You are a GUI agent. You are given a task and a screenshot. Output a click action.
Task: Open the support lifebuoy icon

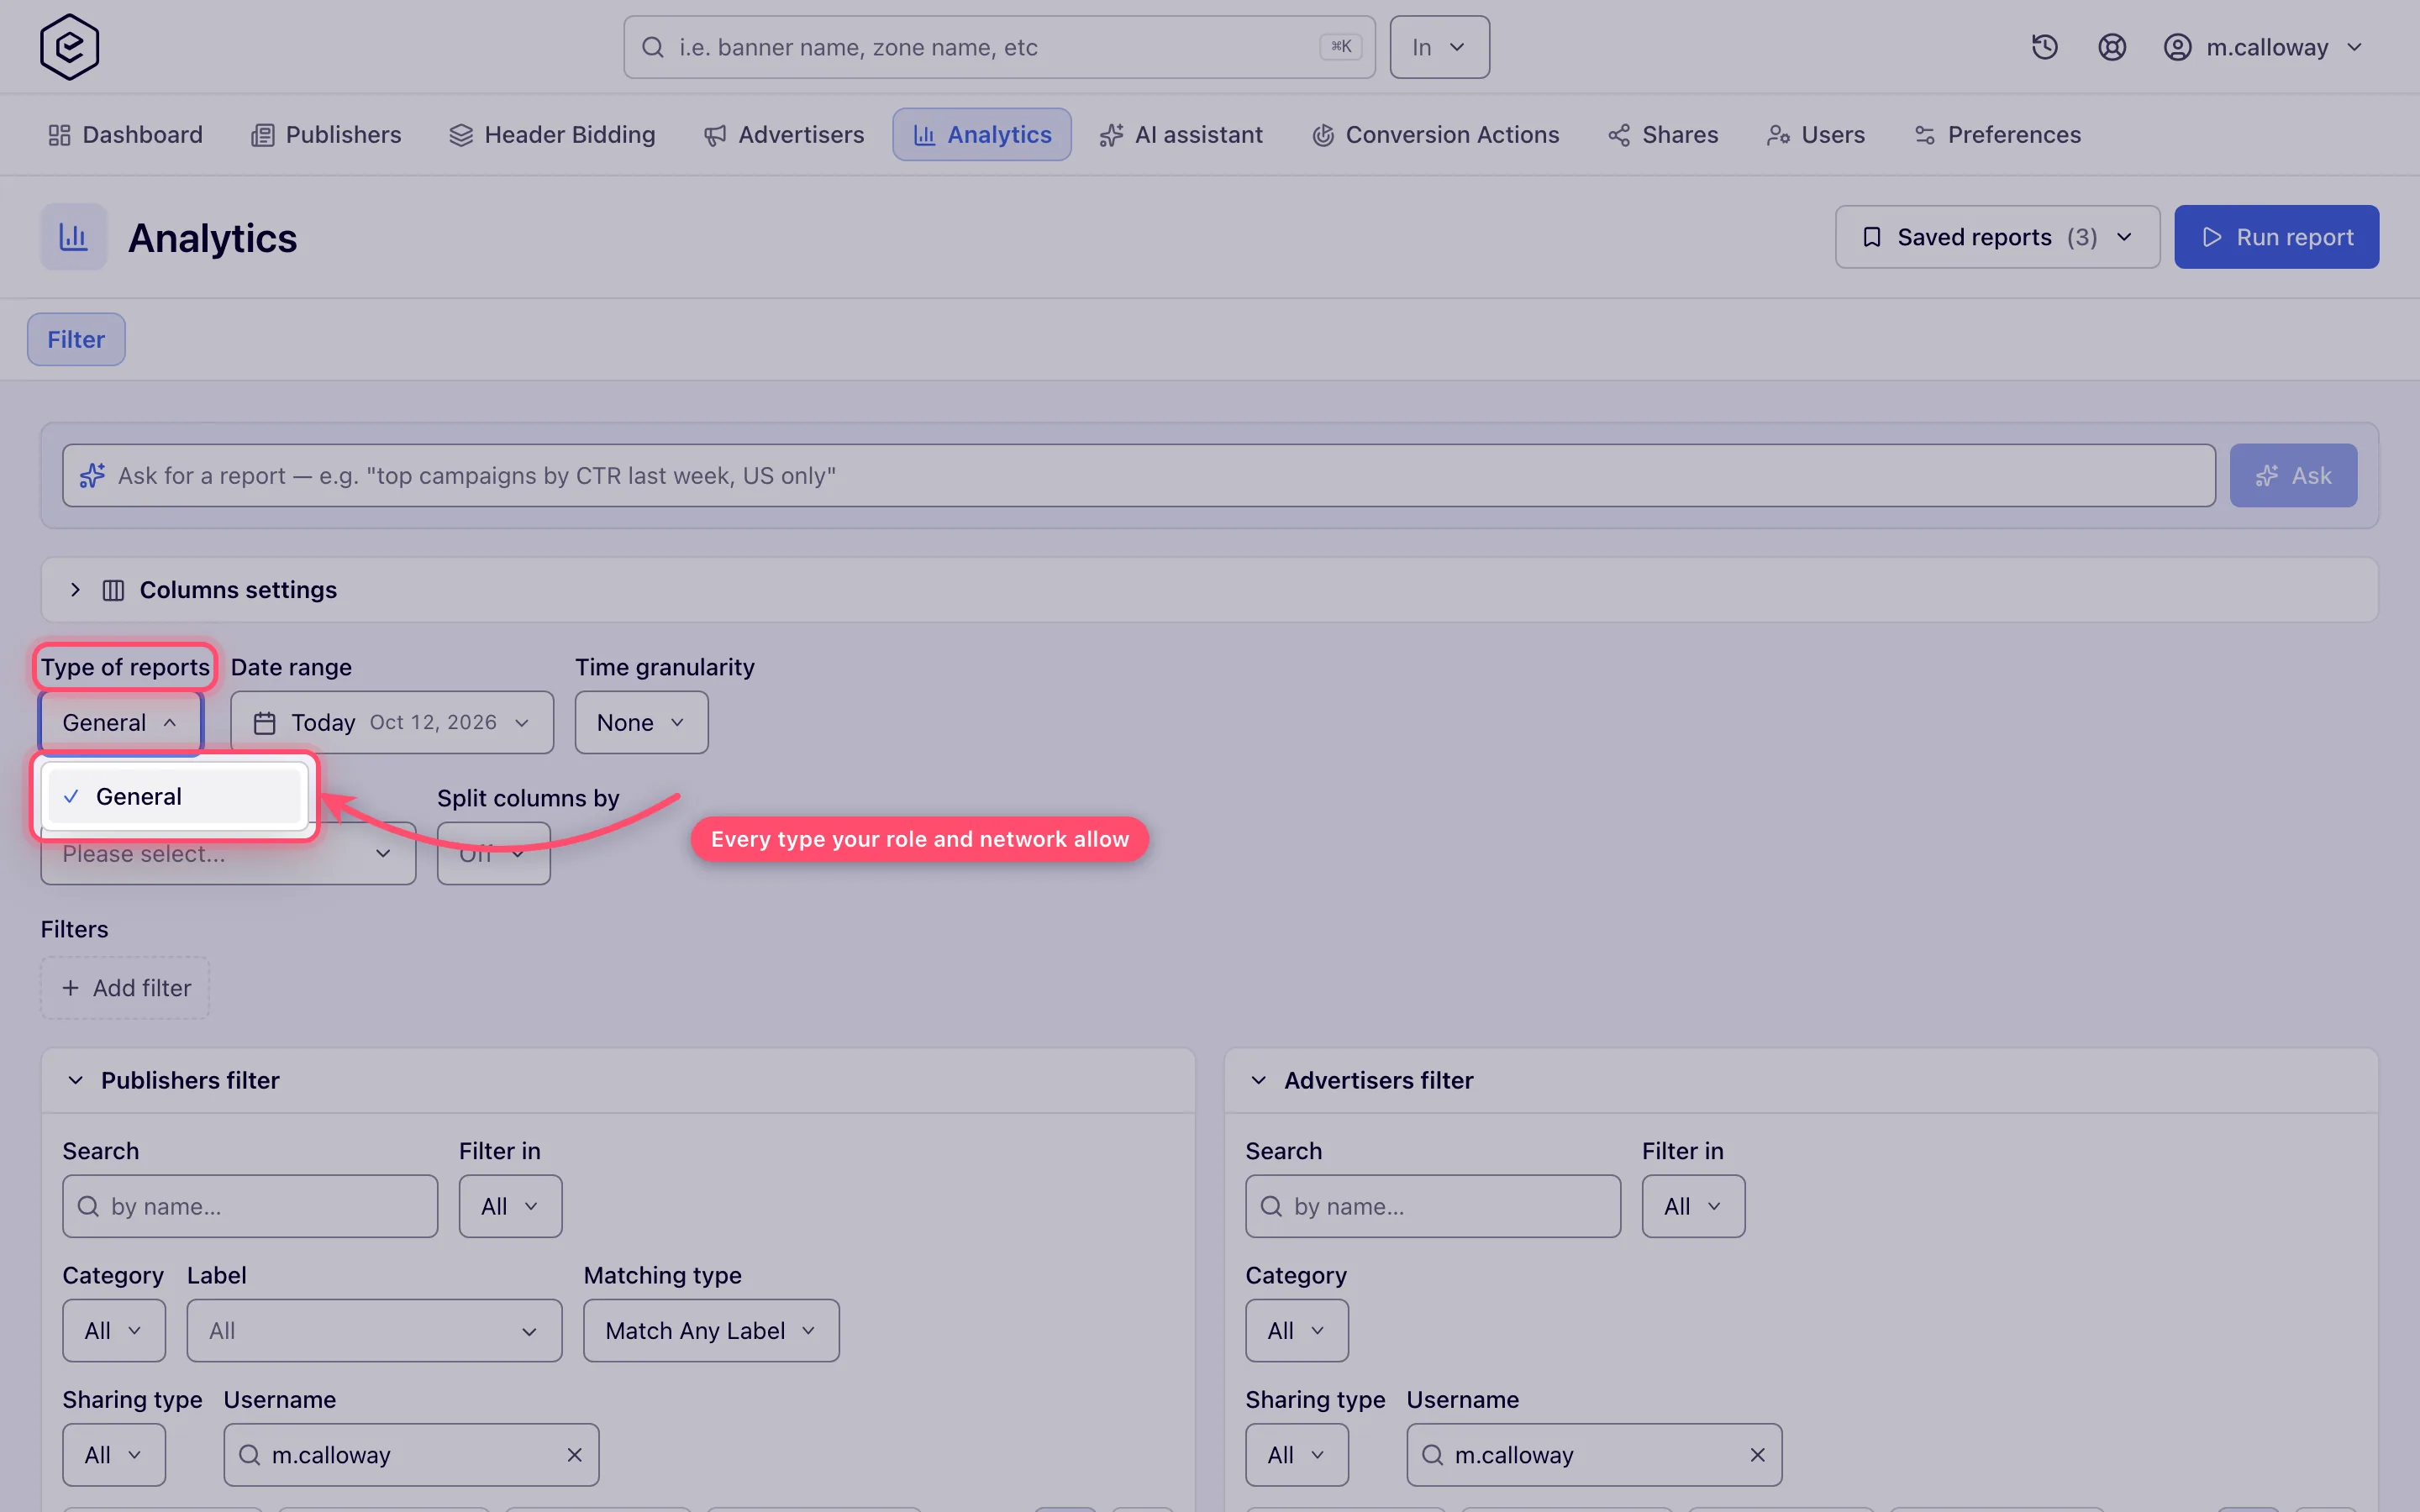point(2111,47)
